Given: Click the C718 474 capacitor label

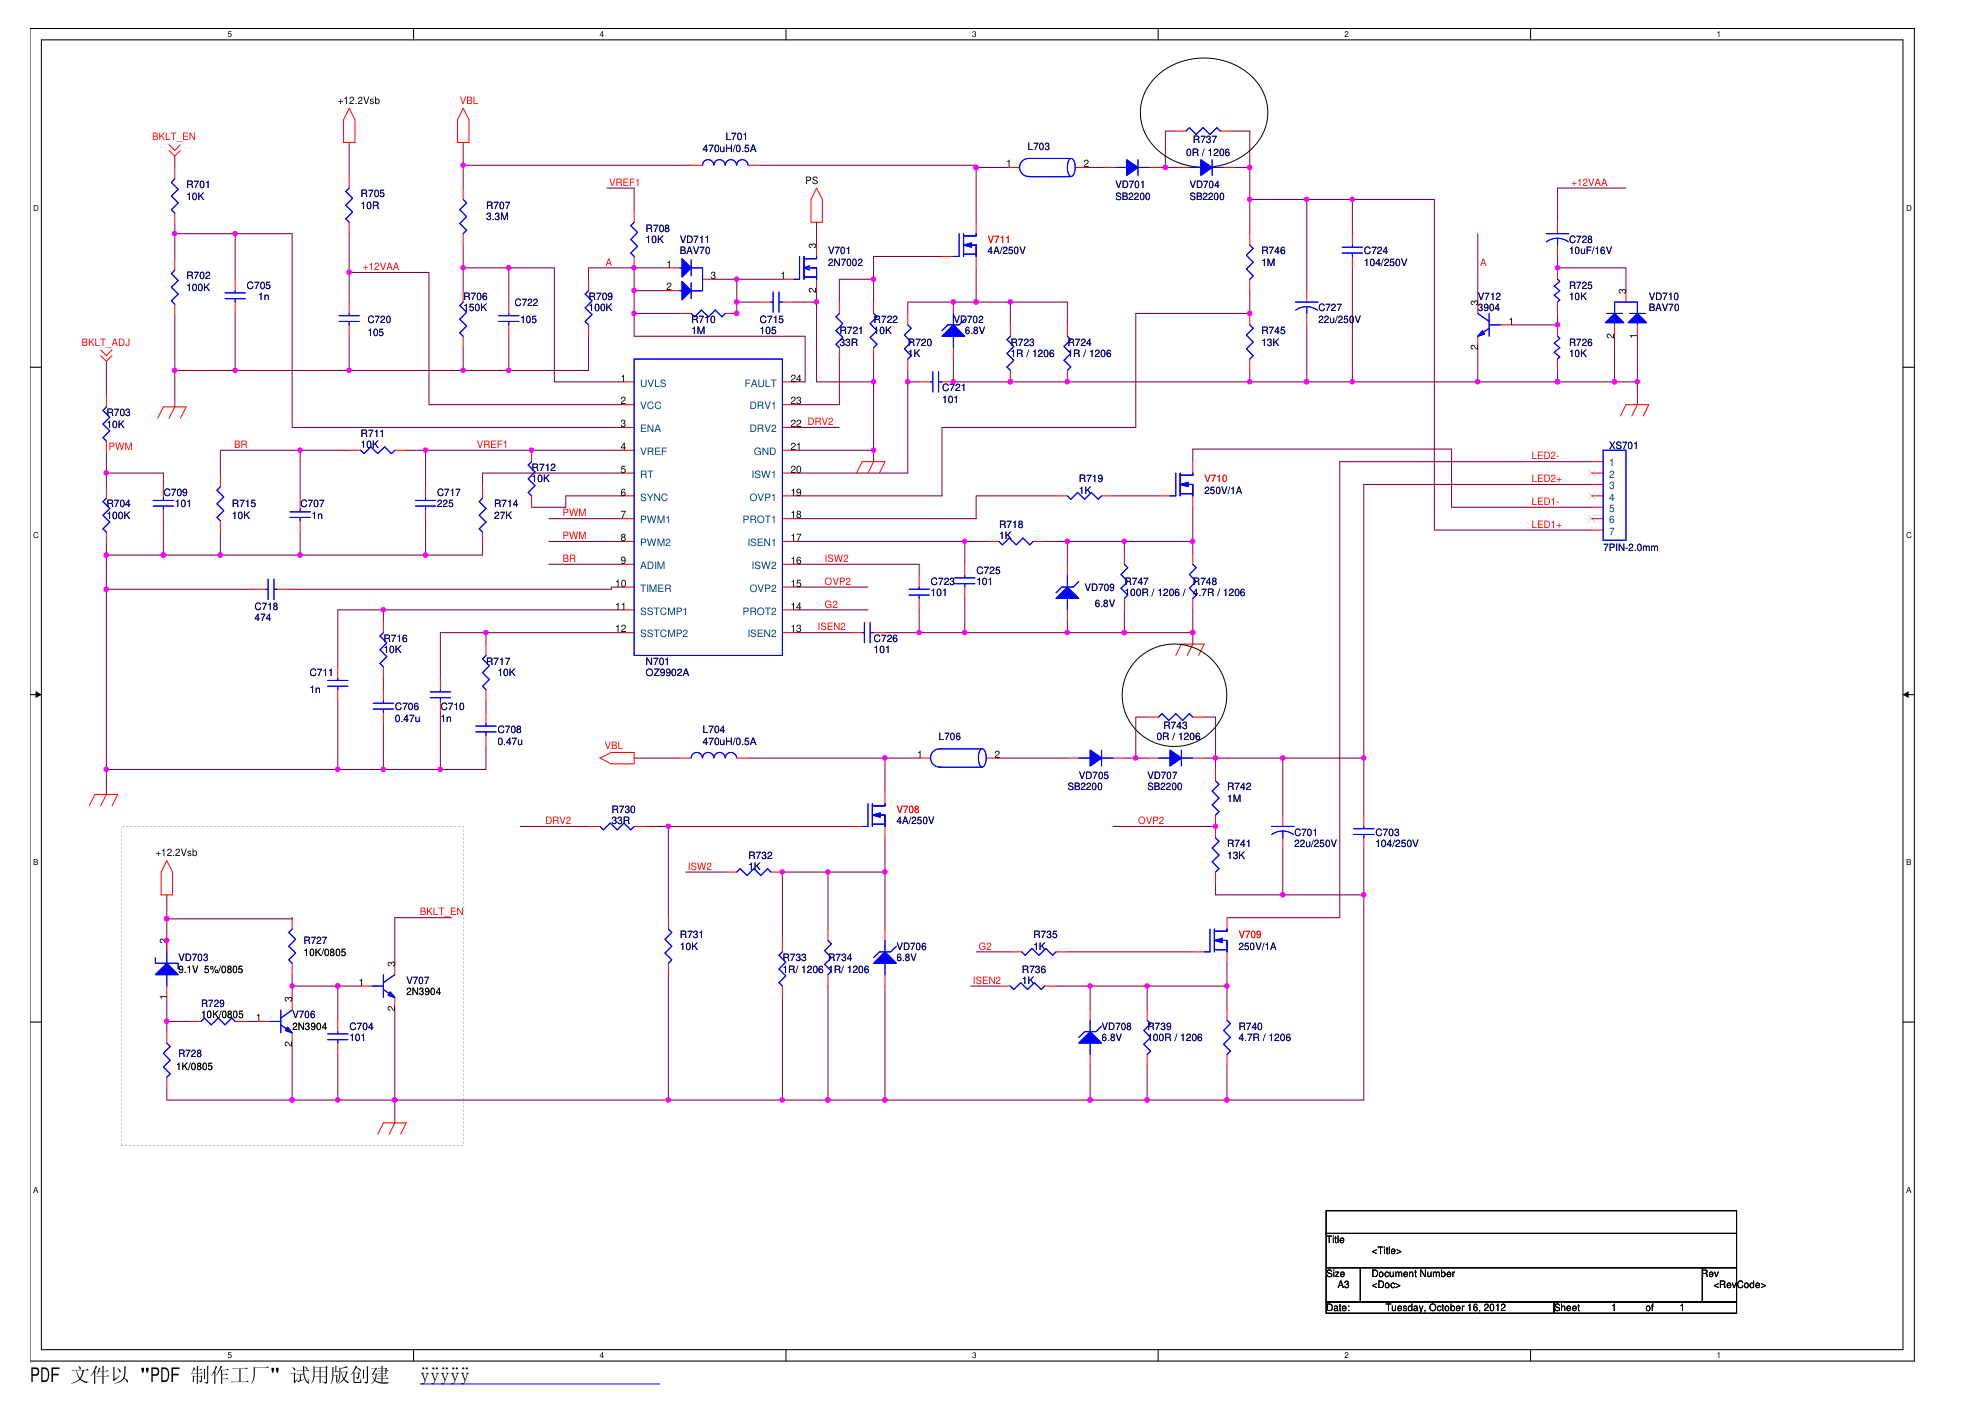Looking at the screenshot, I should point(266,612).
